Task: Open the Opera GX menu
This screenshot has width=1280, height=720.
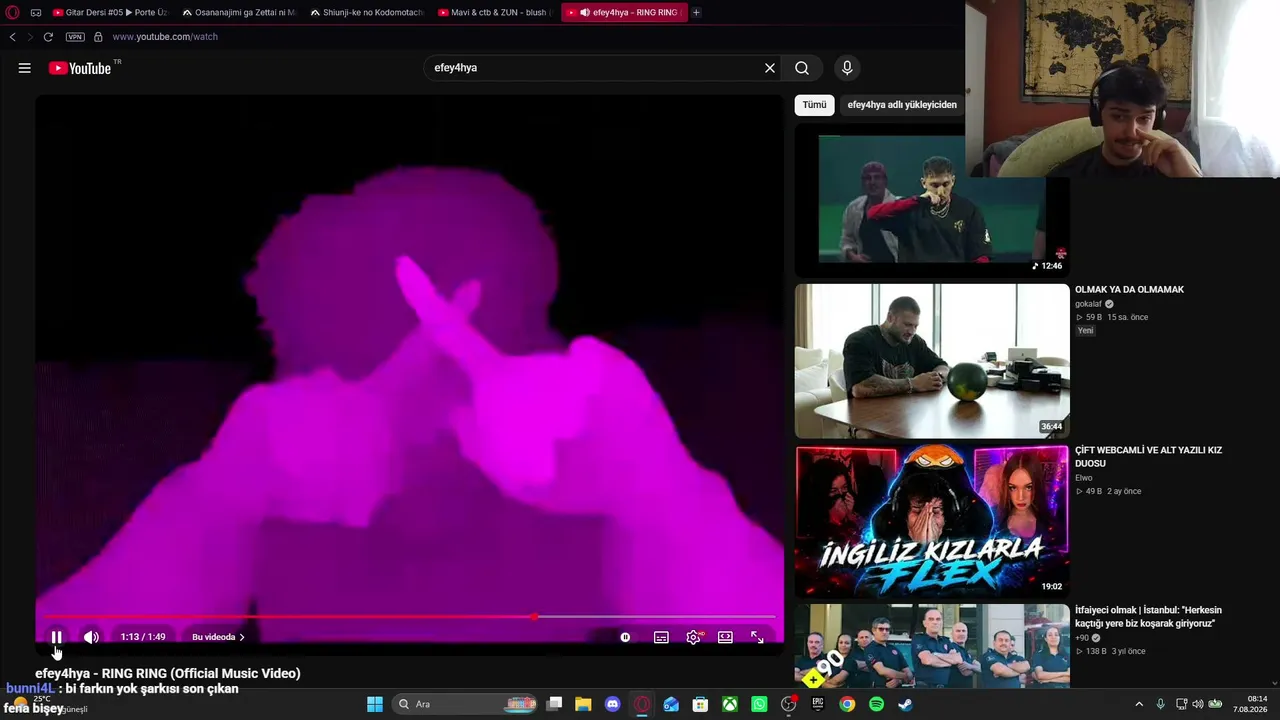Action: [11, 12]
